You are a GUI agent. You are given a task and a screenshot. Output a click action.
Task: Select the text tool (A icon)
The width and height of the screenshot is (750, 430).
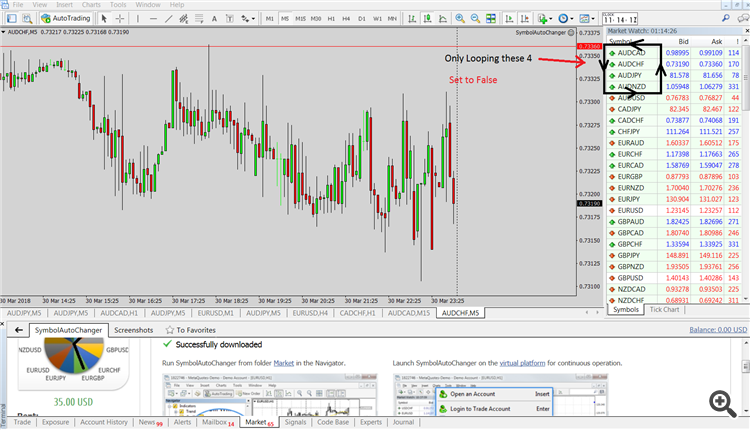(214, 18)
